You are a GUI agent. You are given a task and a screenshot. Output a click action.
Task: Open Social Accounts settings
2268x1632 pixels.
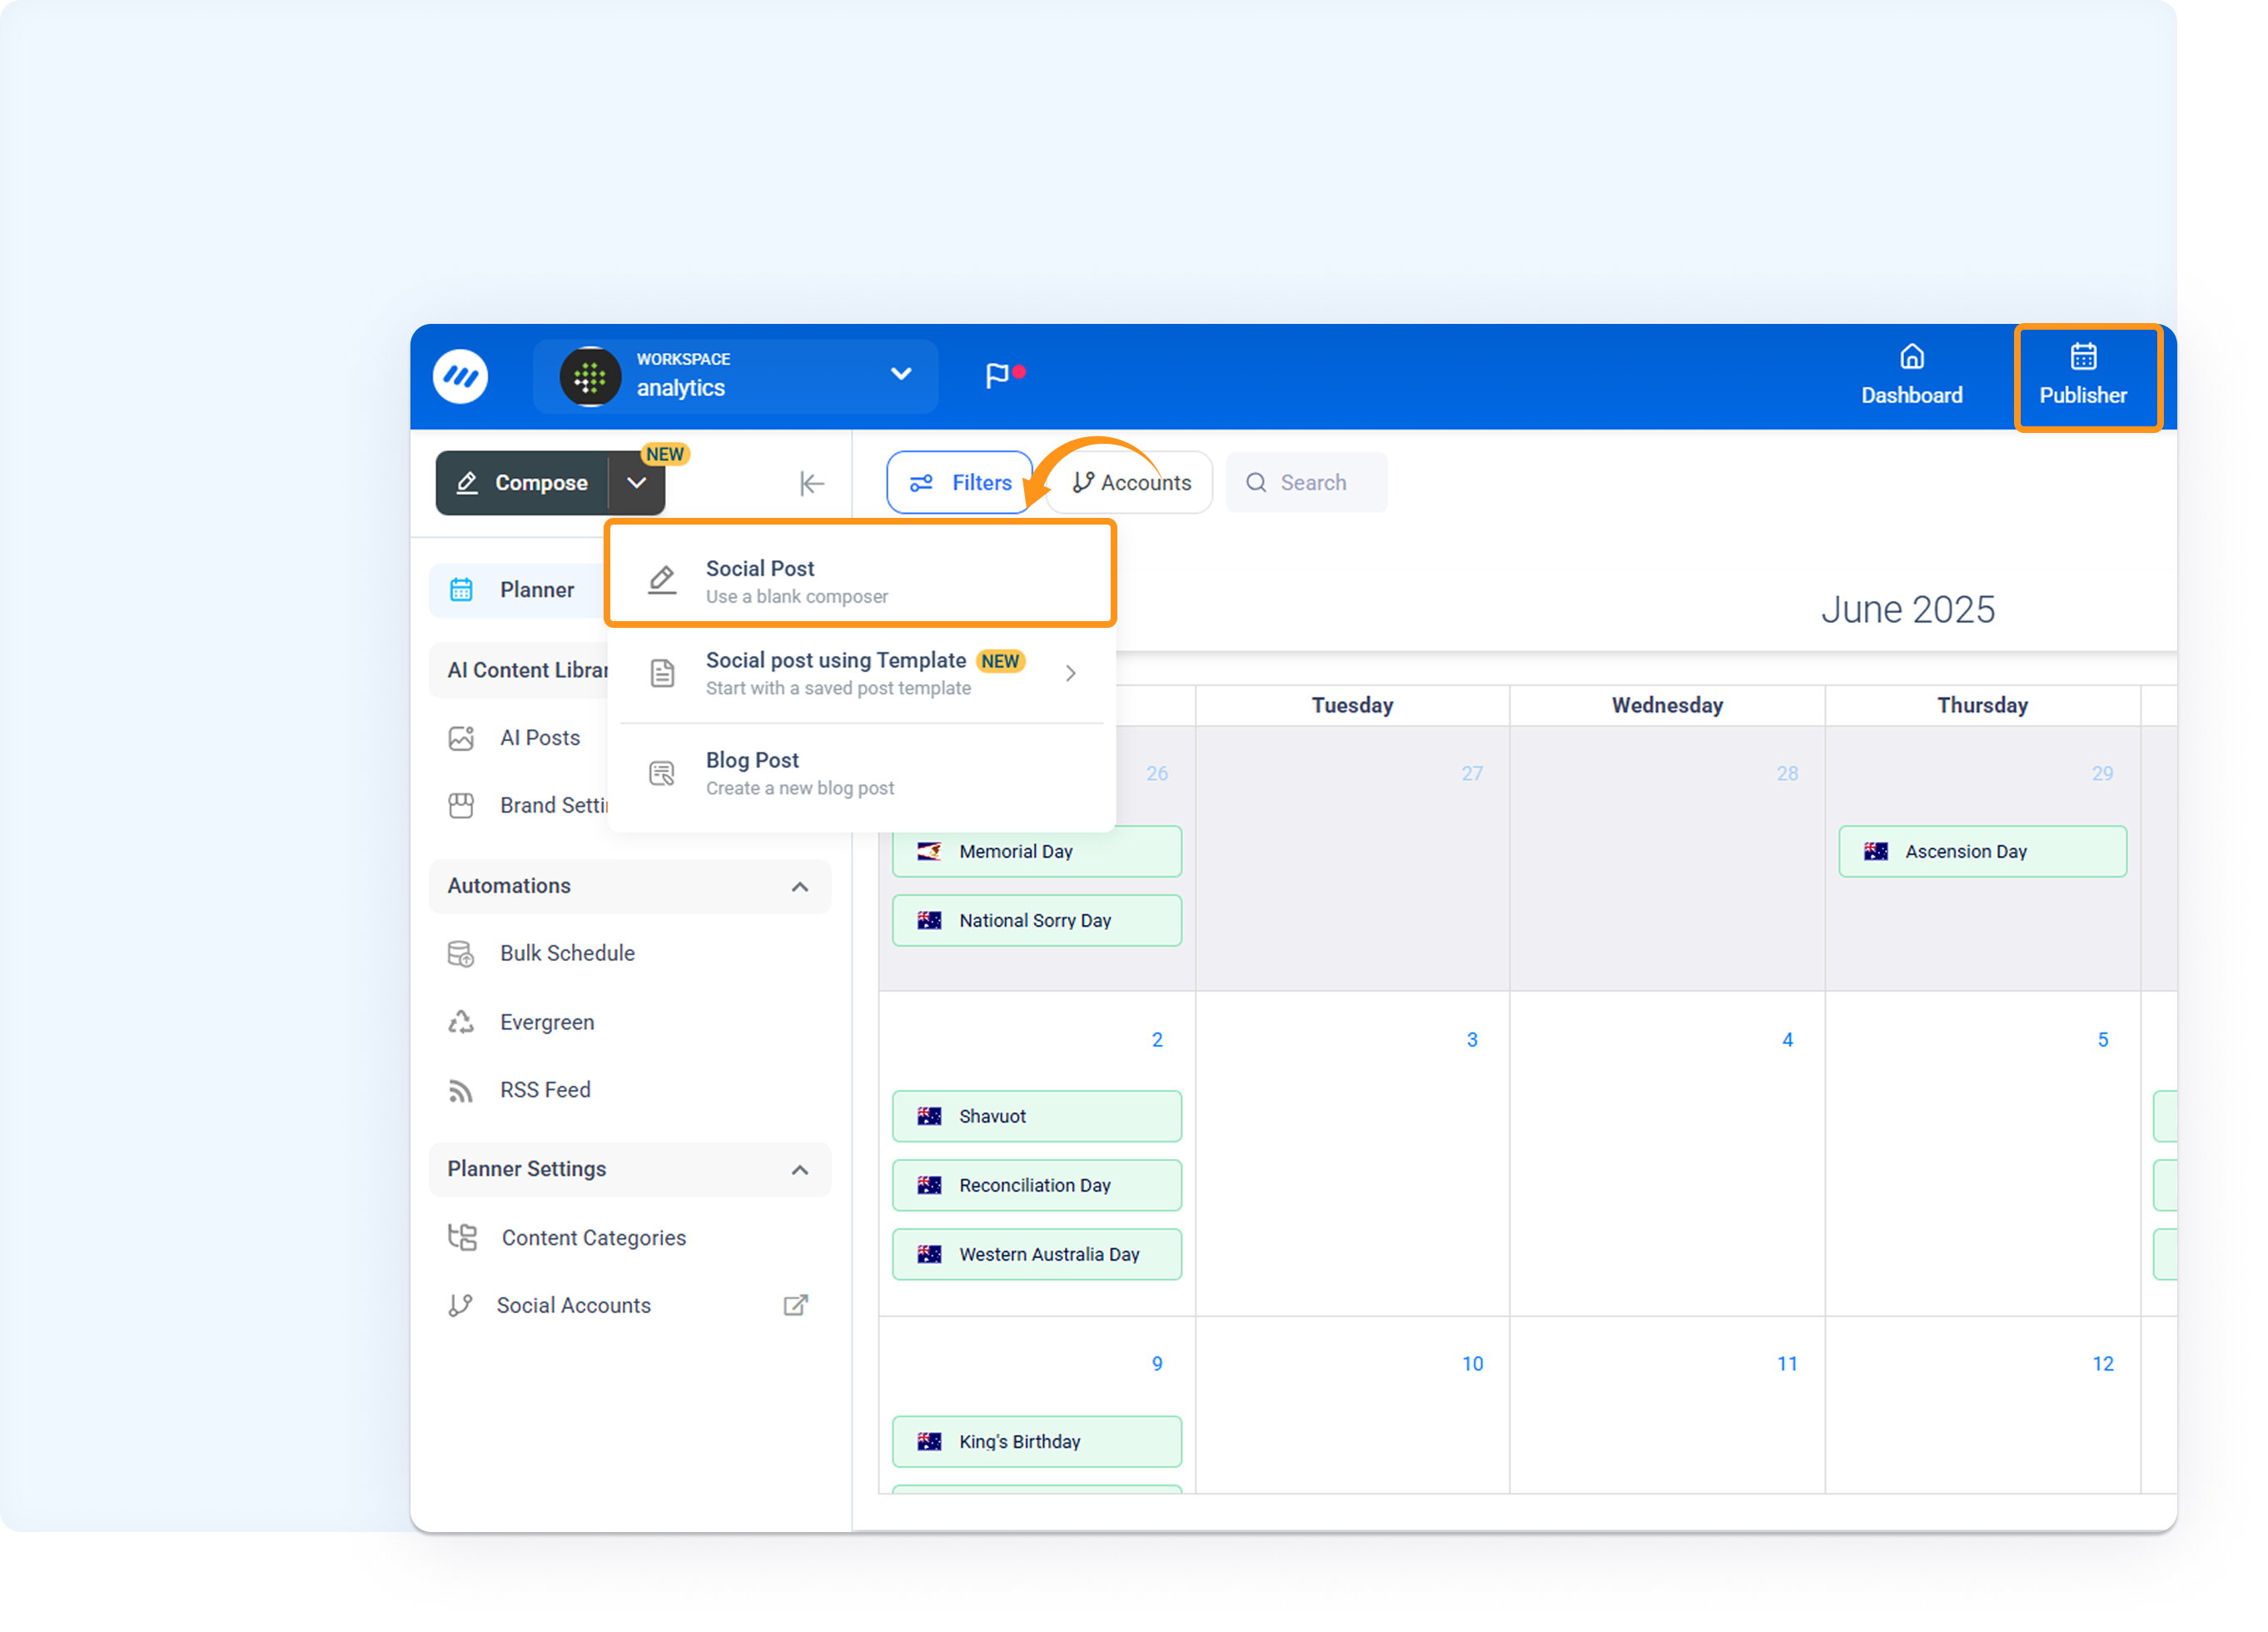[573, 1306]
